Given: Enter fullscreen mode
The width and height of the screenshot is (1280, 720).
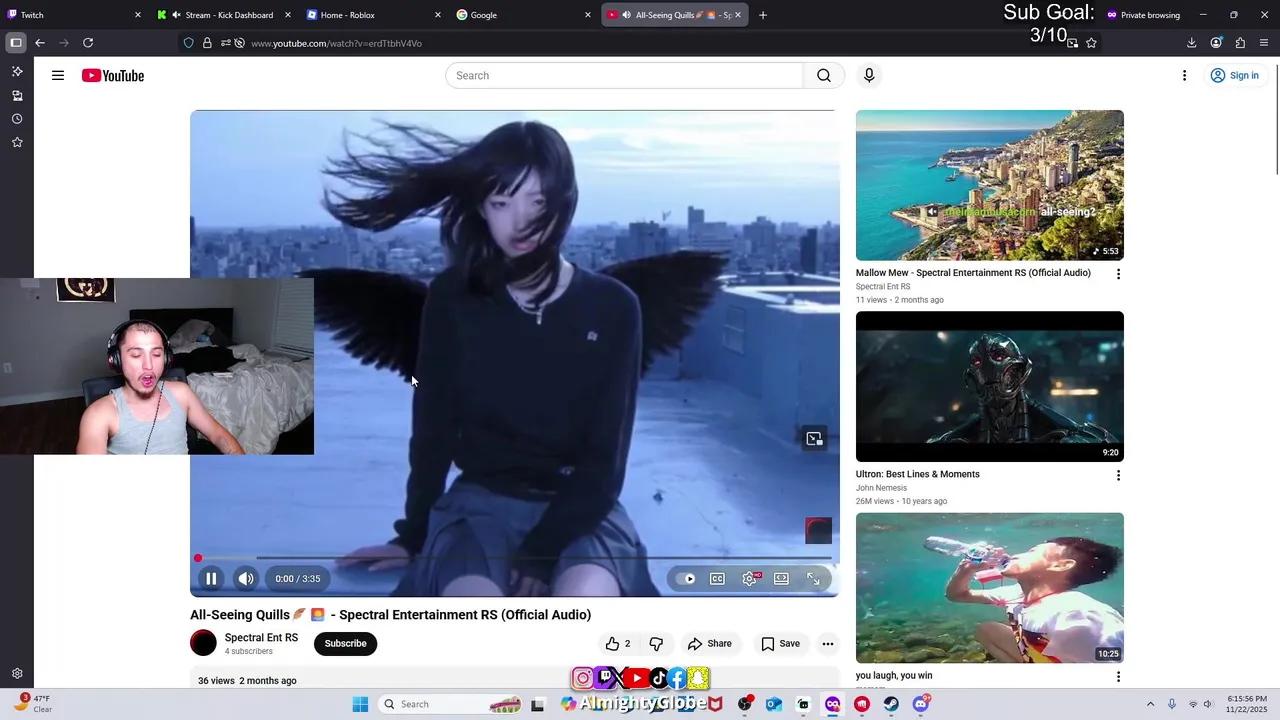Looking at the screenshot, I should [813, 578].
